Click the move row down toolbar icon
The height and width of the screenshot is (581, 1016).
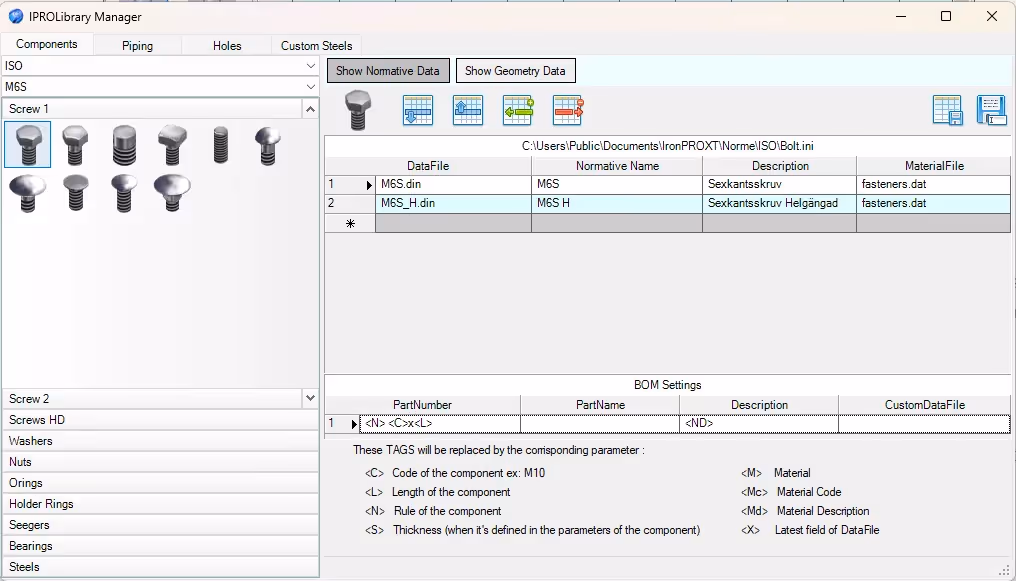click(418, 110)
